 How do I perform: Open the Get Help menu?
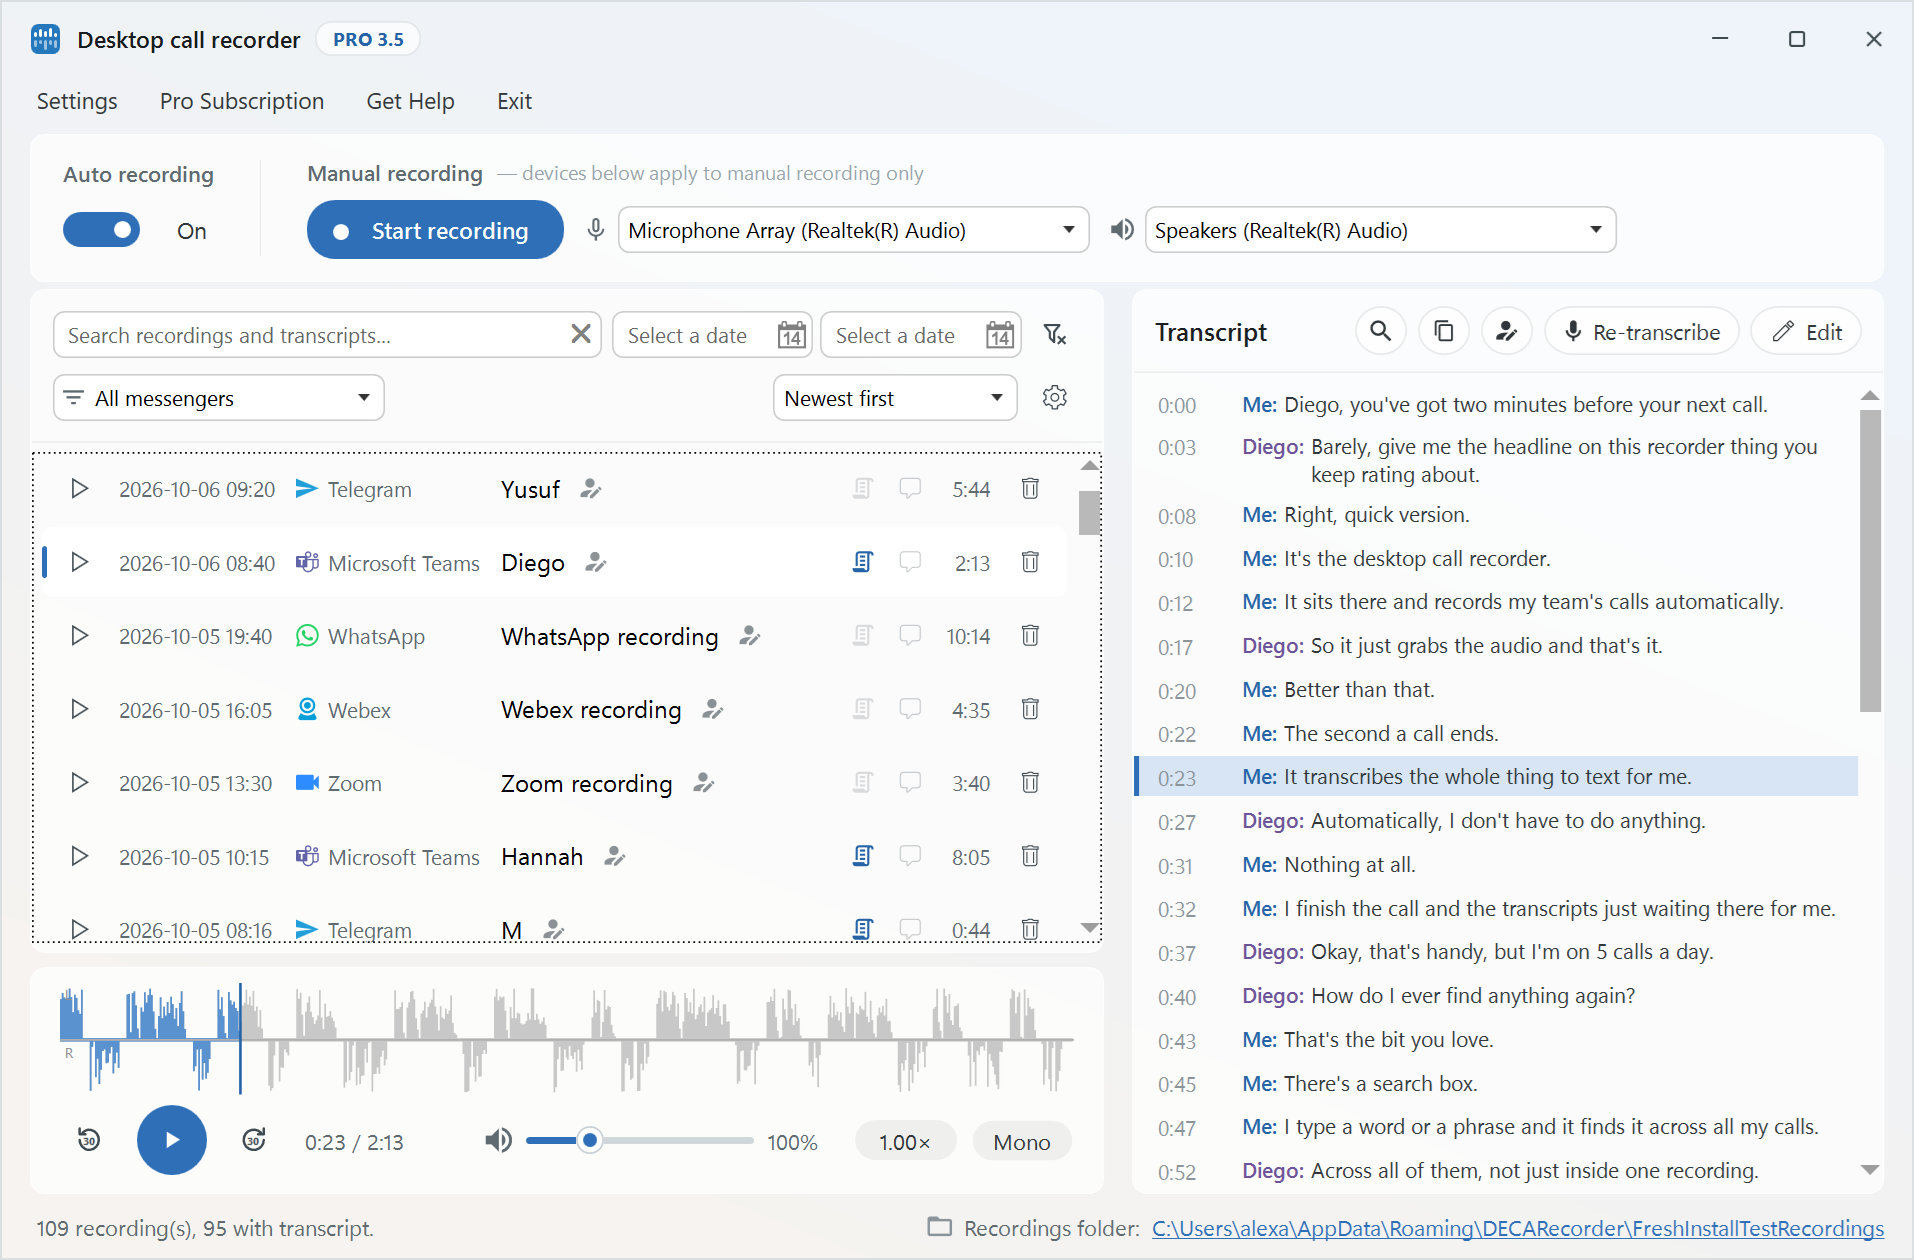tap(410, 101)
